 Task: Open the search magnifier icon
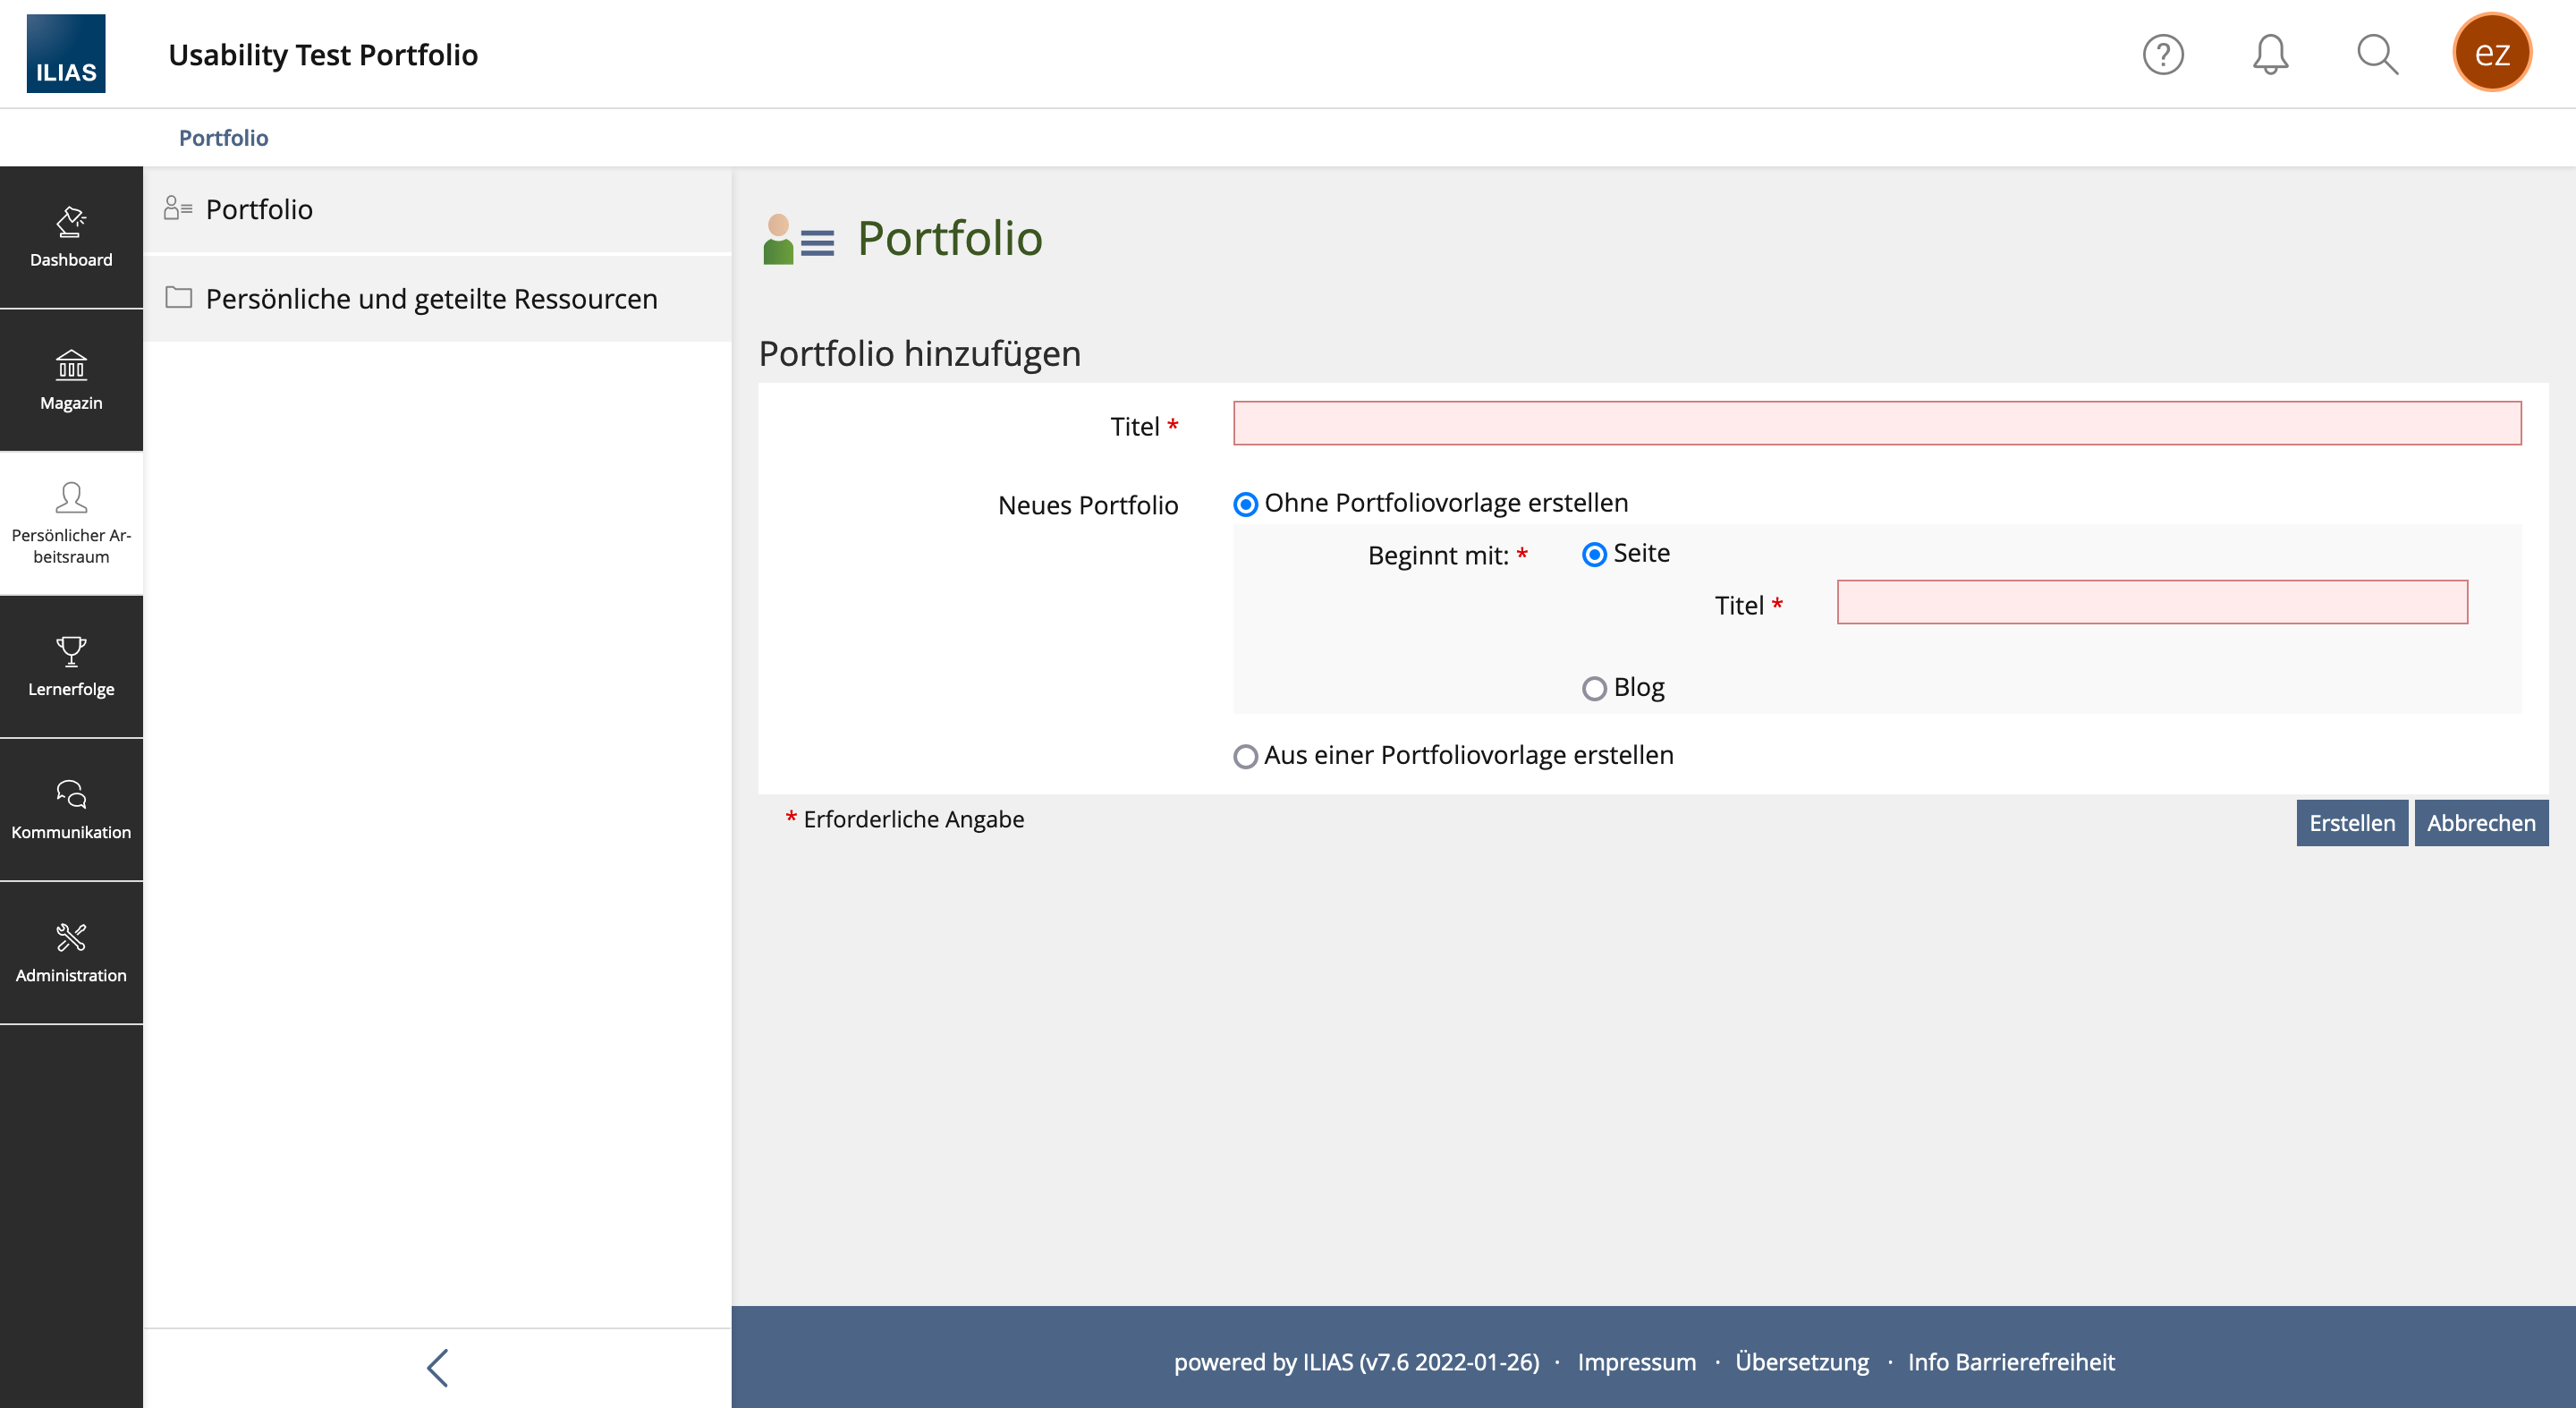click(x=2377, y=54)
